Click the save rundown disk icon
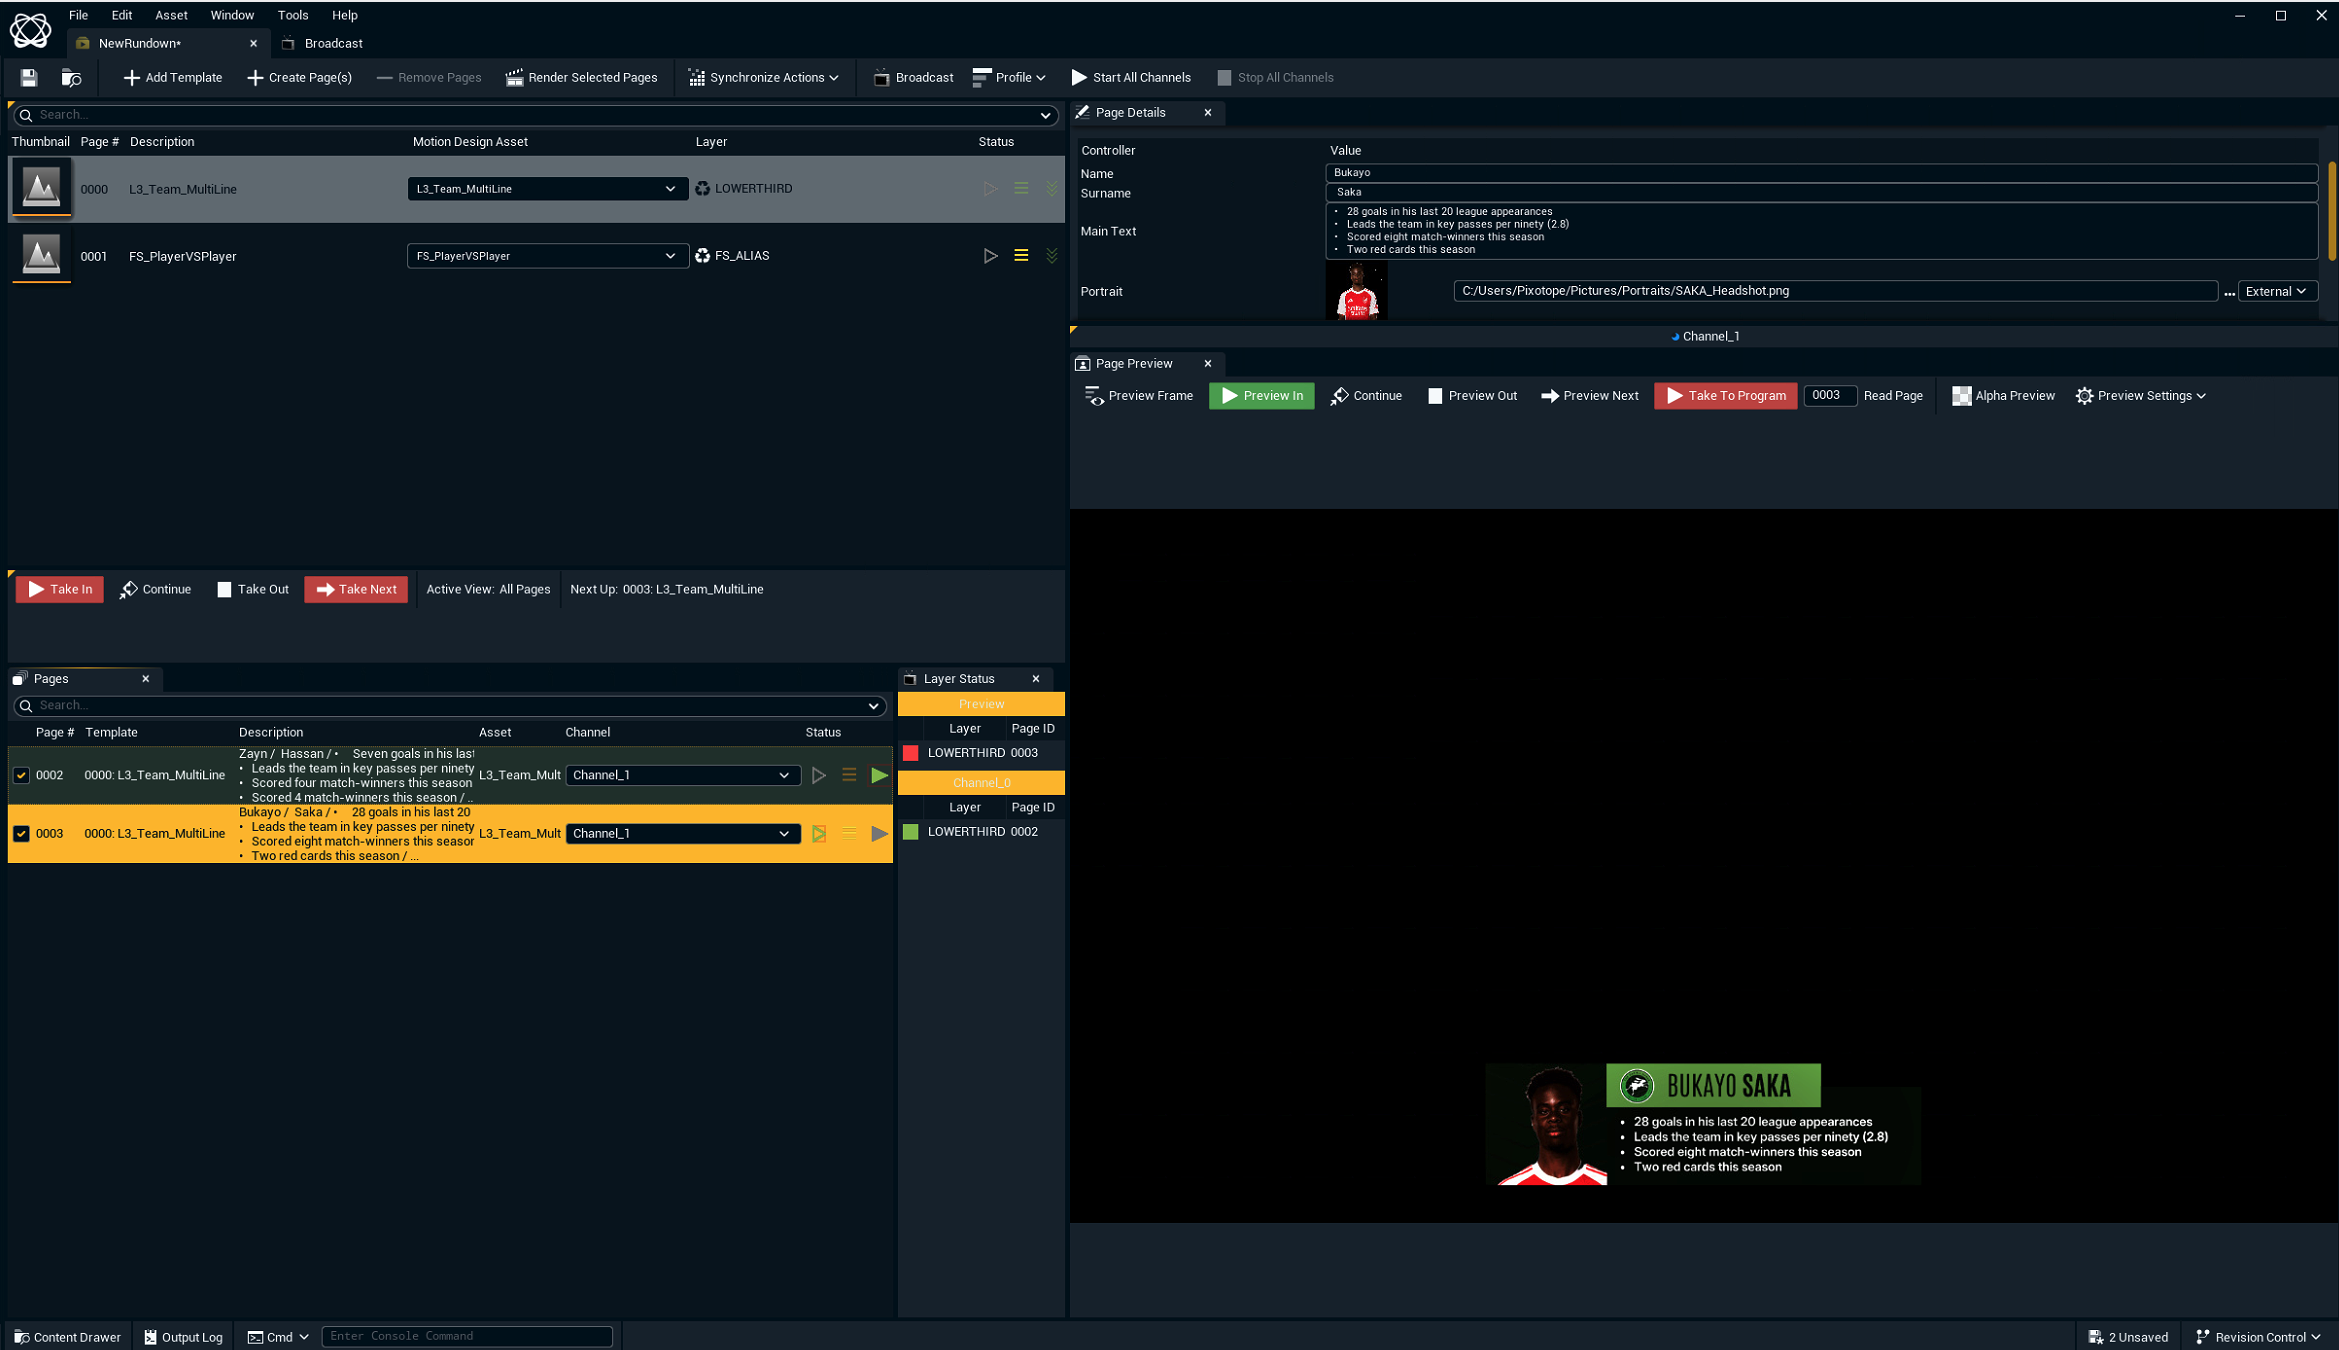 [28, 77]
